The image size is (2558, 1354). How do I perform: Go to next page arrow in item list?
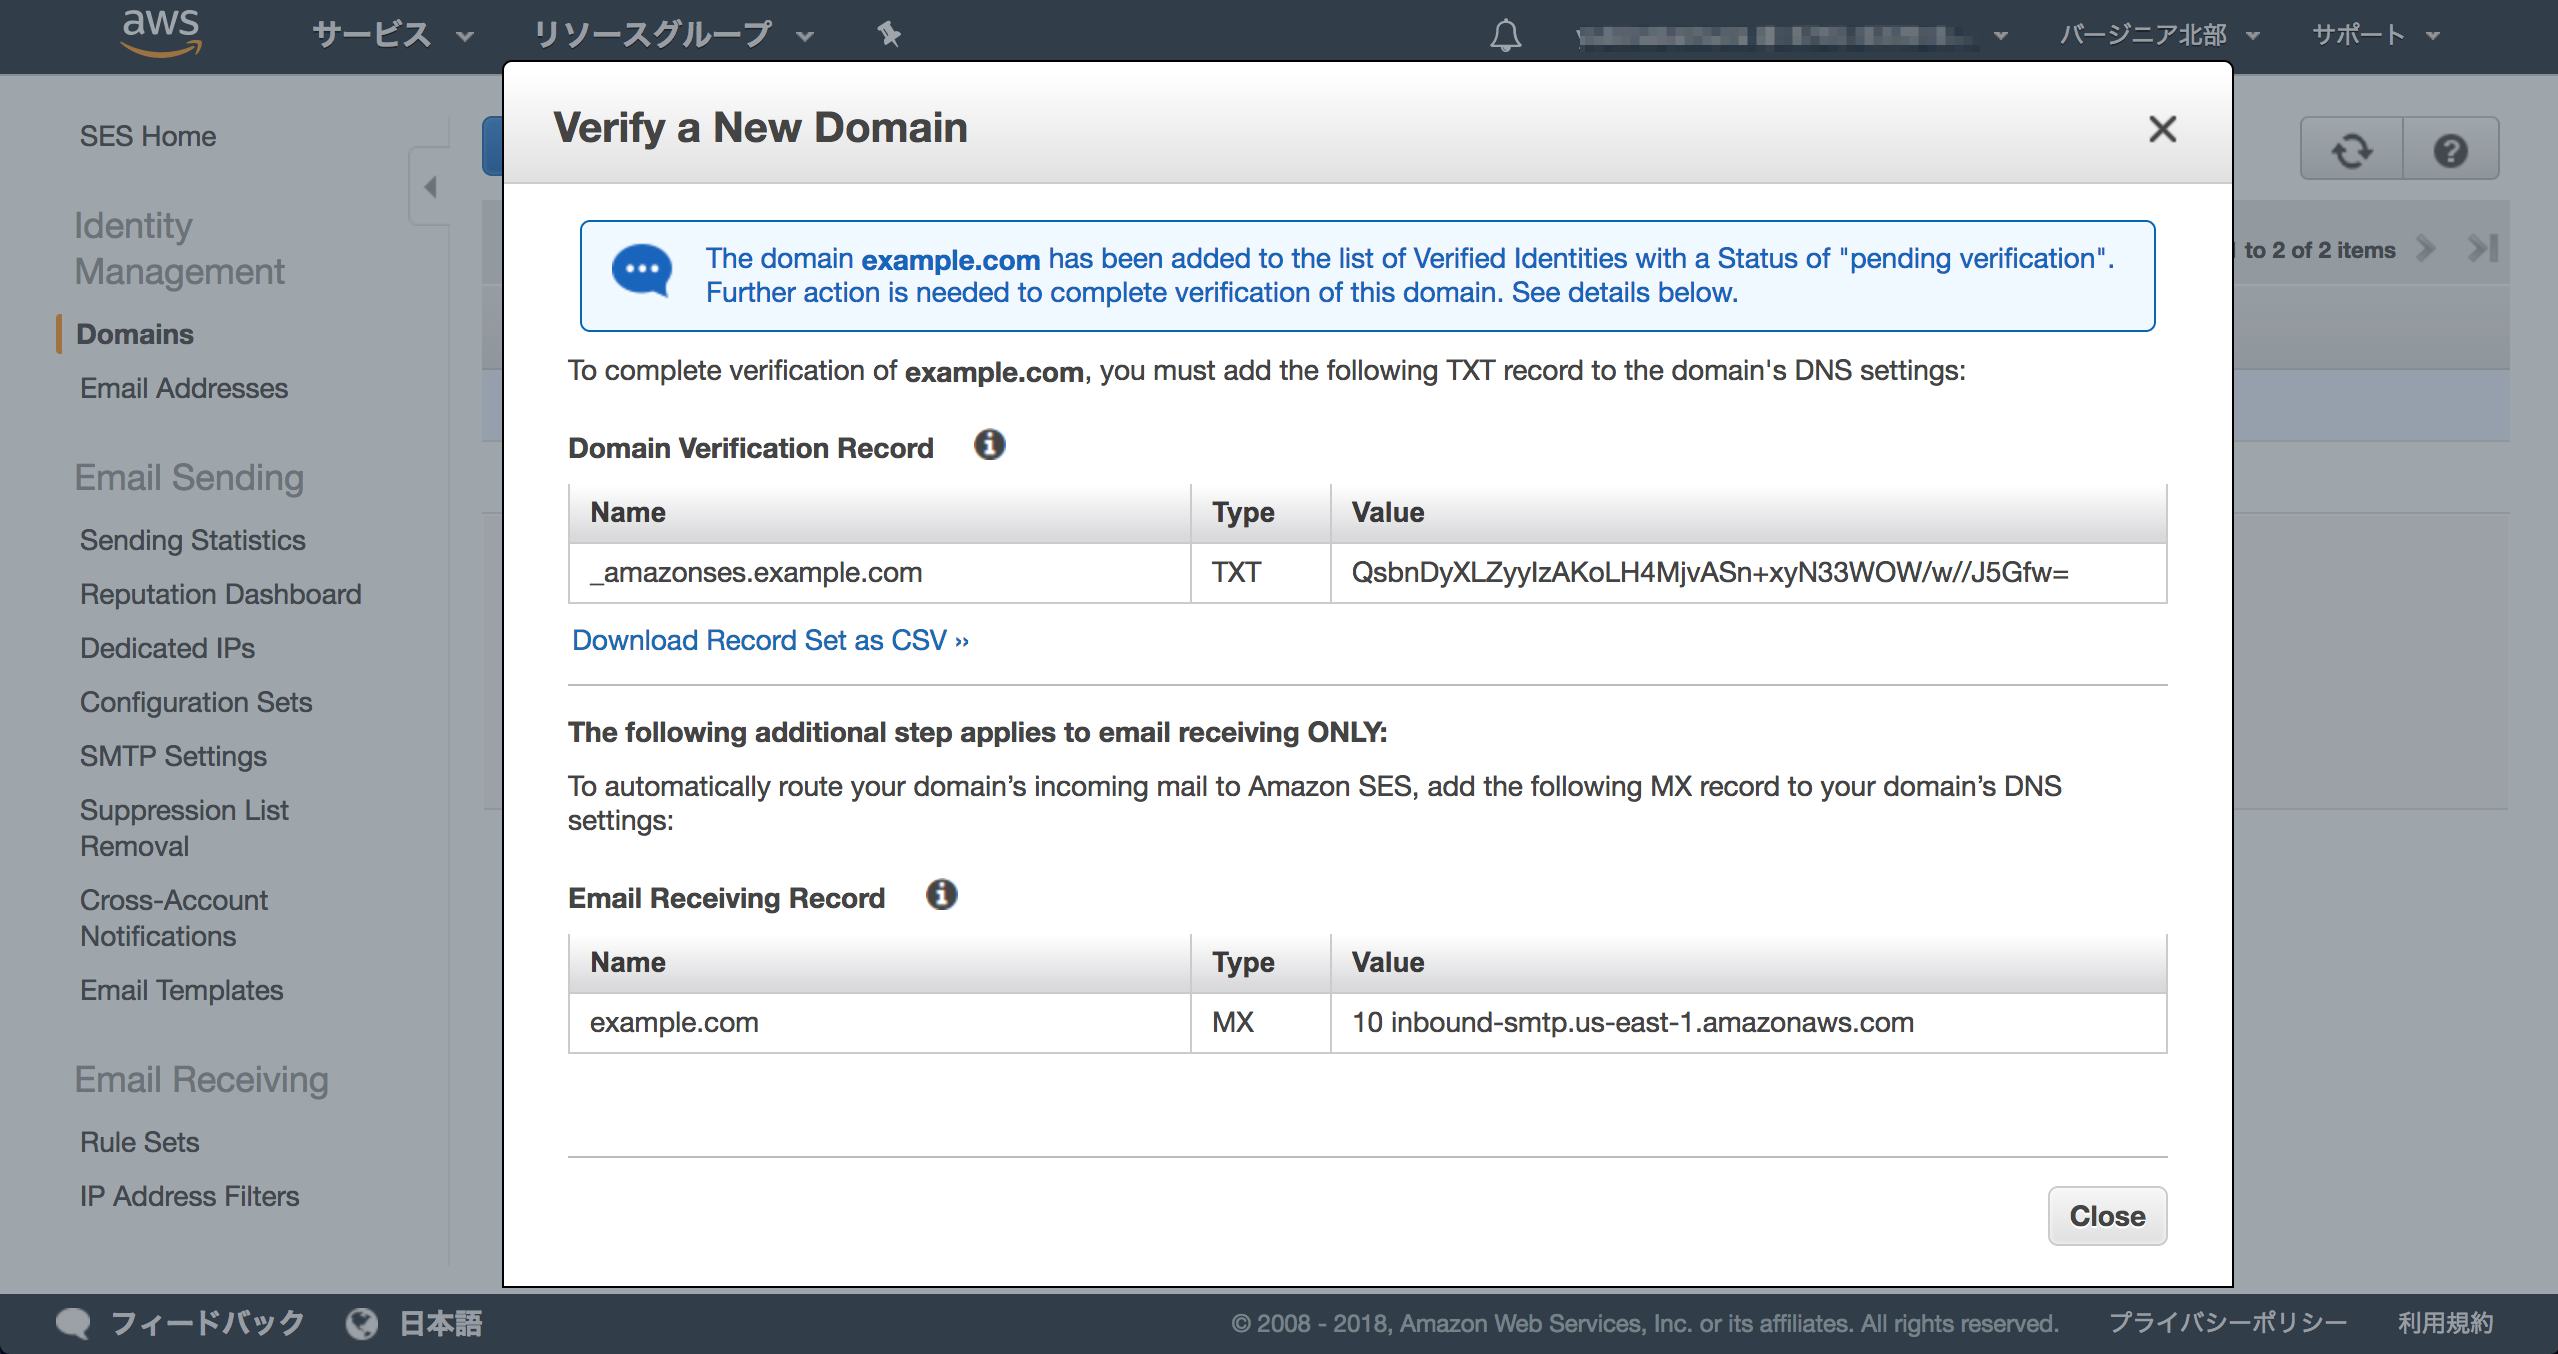point(2426,248)
